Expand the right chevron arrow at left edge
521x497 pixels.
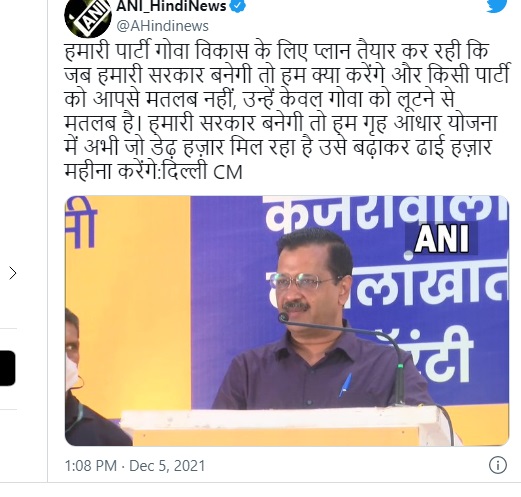(x=13, y=273)
